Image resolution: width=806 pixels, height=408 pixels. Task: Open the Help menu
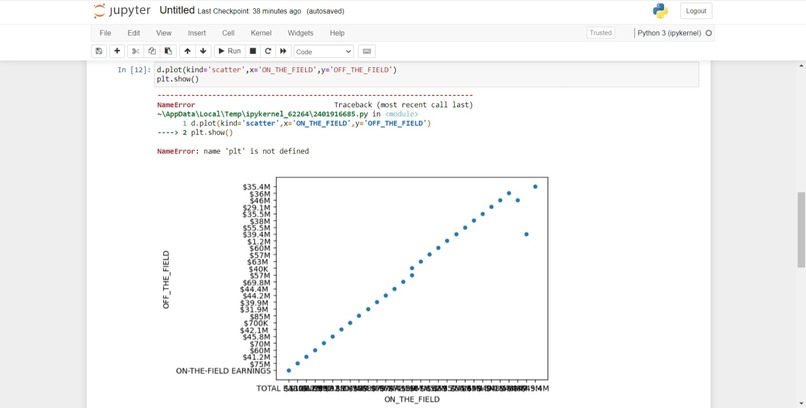click(337, 33)
